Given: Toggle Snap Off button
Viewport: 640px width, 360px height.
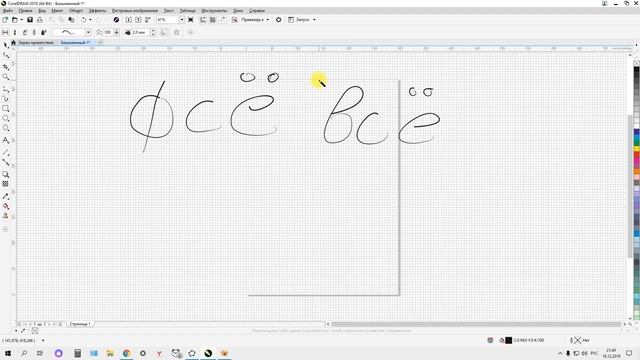Looking at the screenshot, I should coord(235,20).
